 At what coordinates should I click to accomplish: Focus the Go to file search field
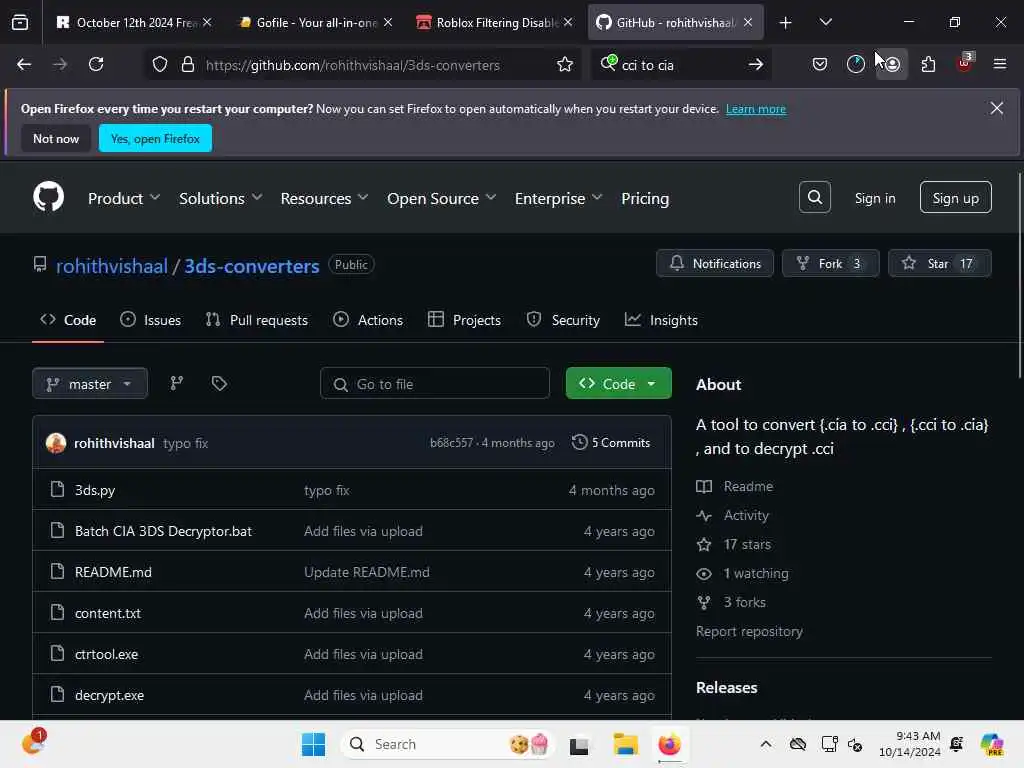[434, 384]
